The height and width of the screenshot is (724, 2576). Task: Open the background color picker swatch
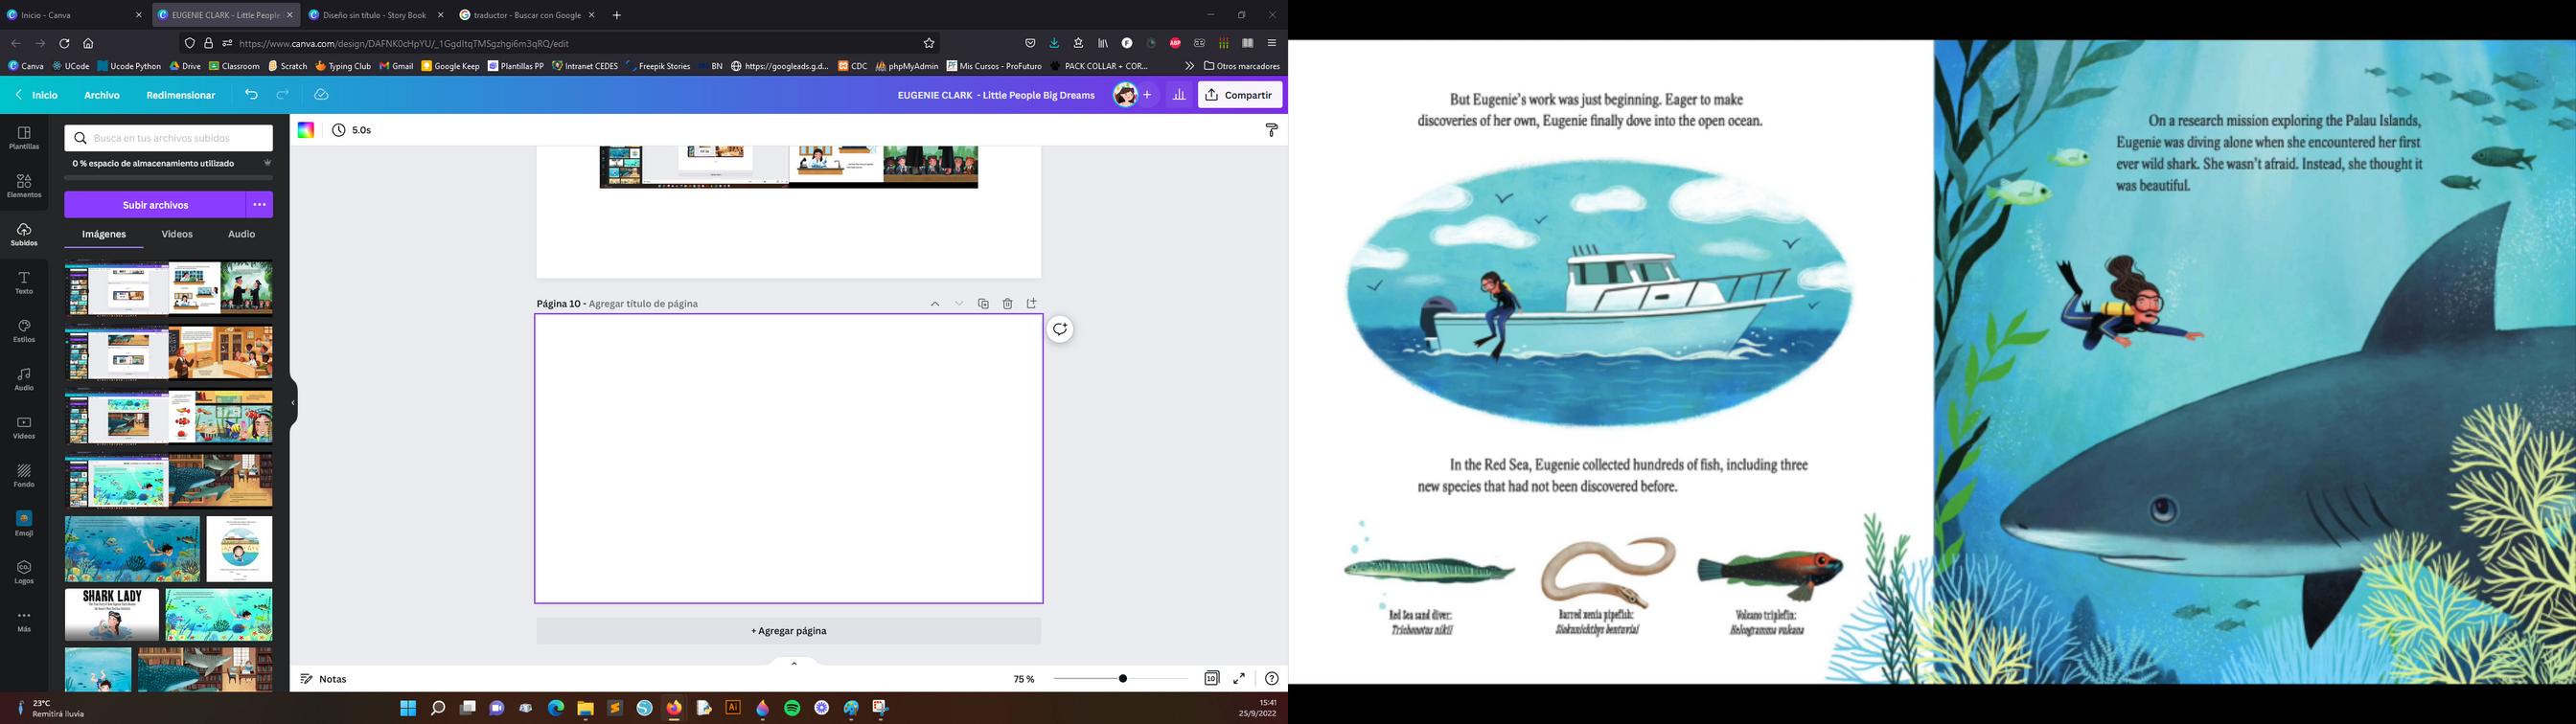(306, 131)
